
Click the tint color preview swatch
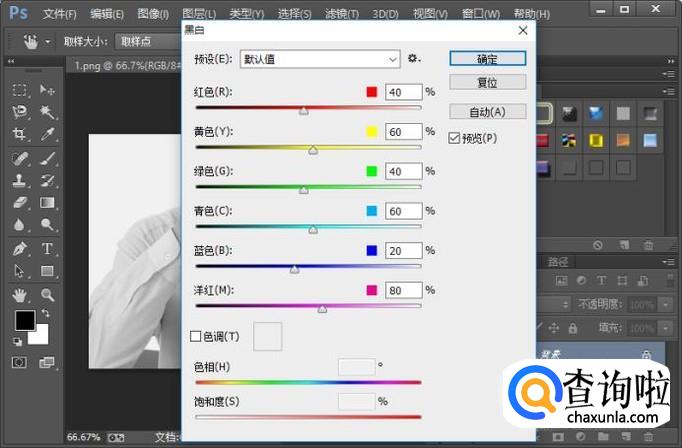(267, 336)
